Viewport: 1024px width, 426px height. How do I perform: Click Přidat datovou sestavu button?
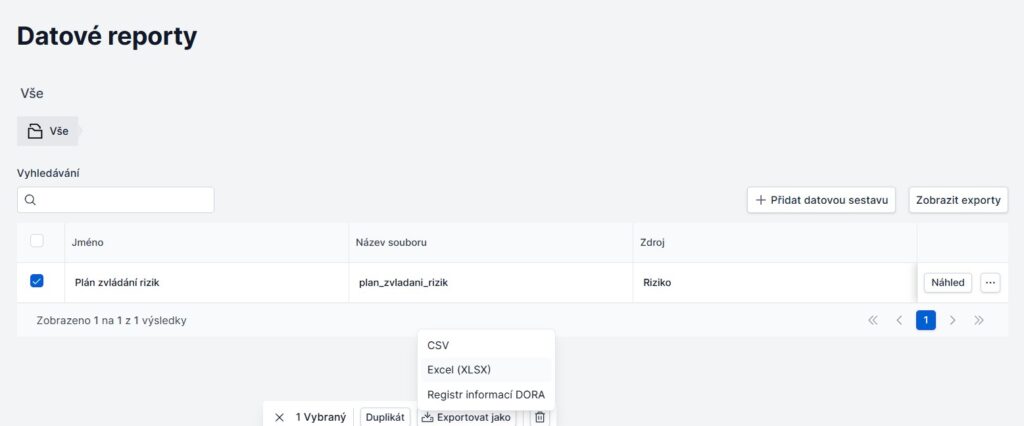coord(821,200)
